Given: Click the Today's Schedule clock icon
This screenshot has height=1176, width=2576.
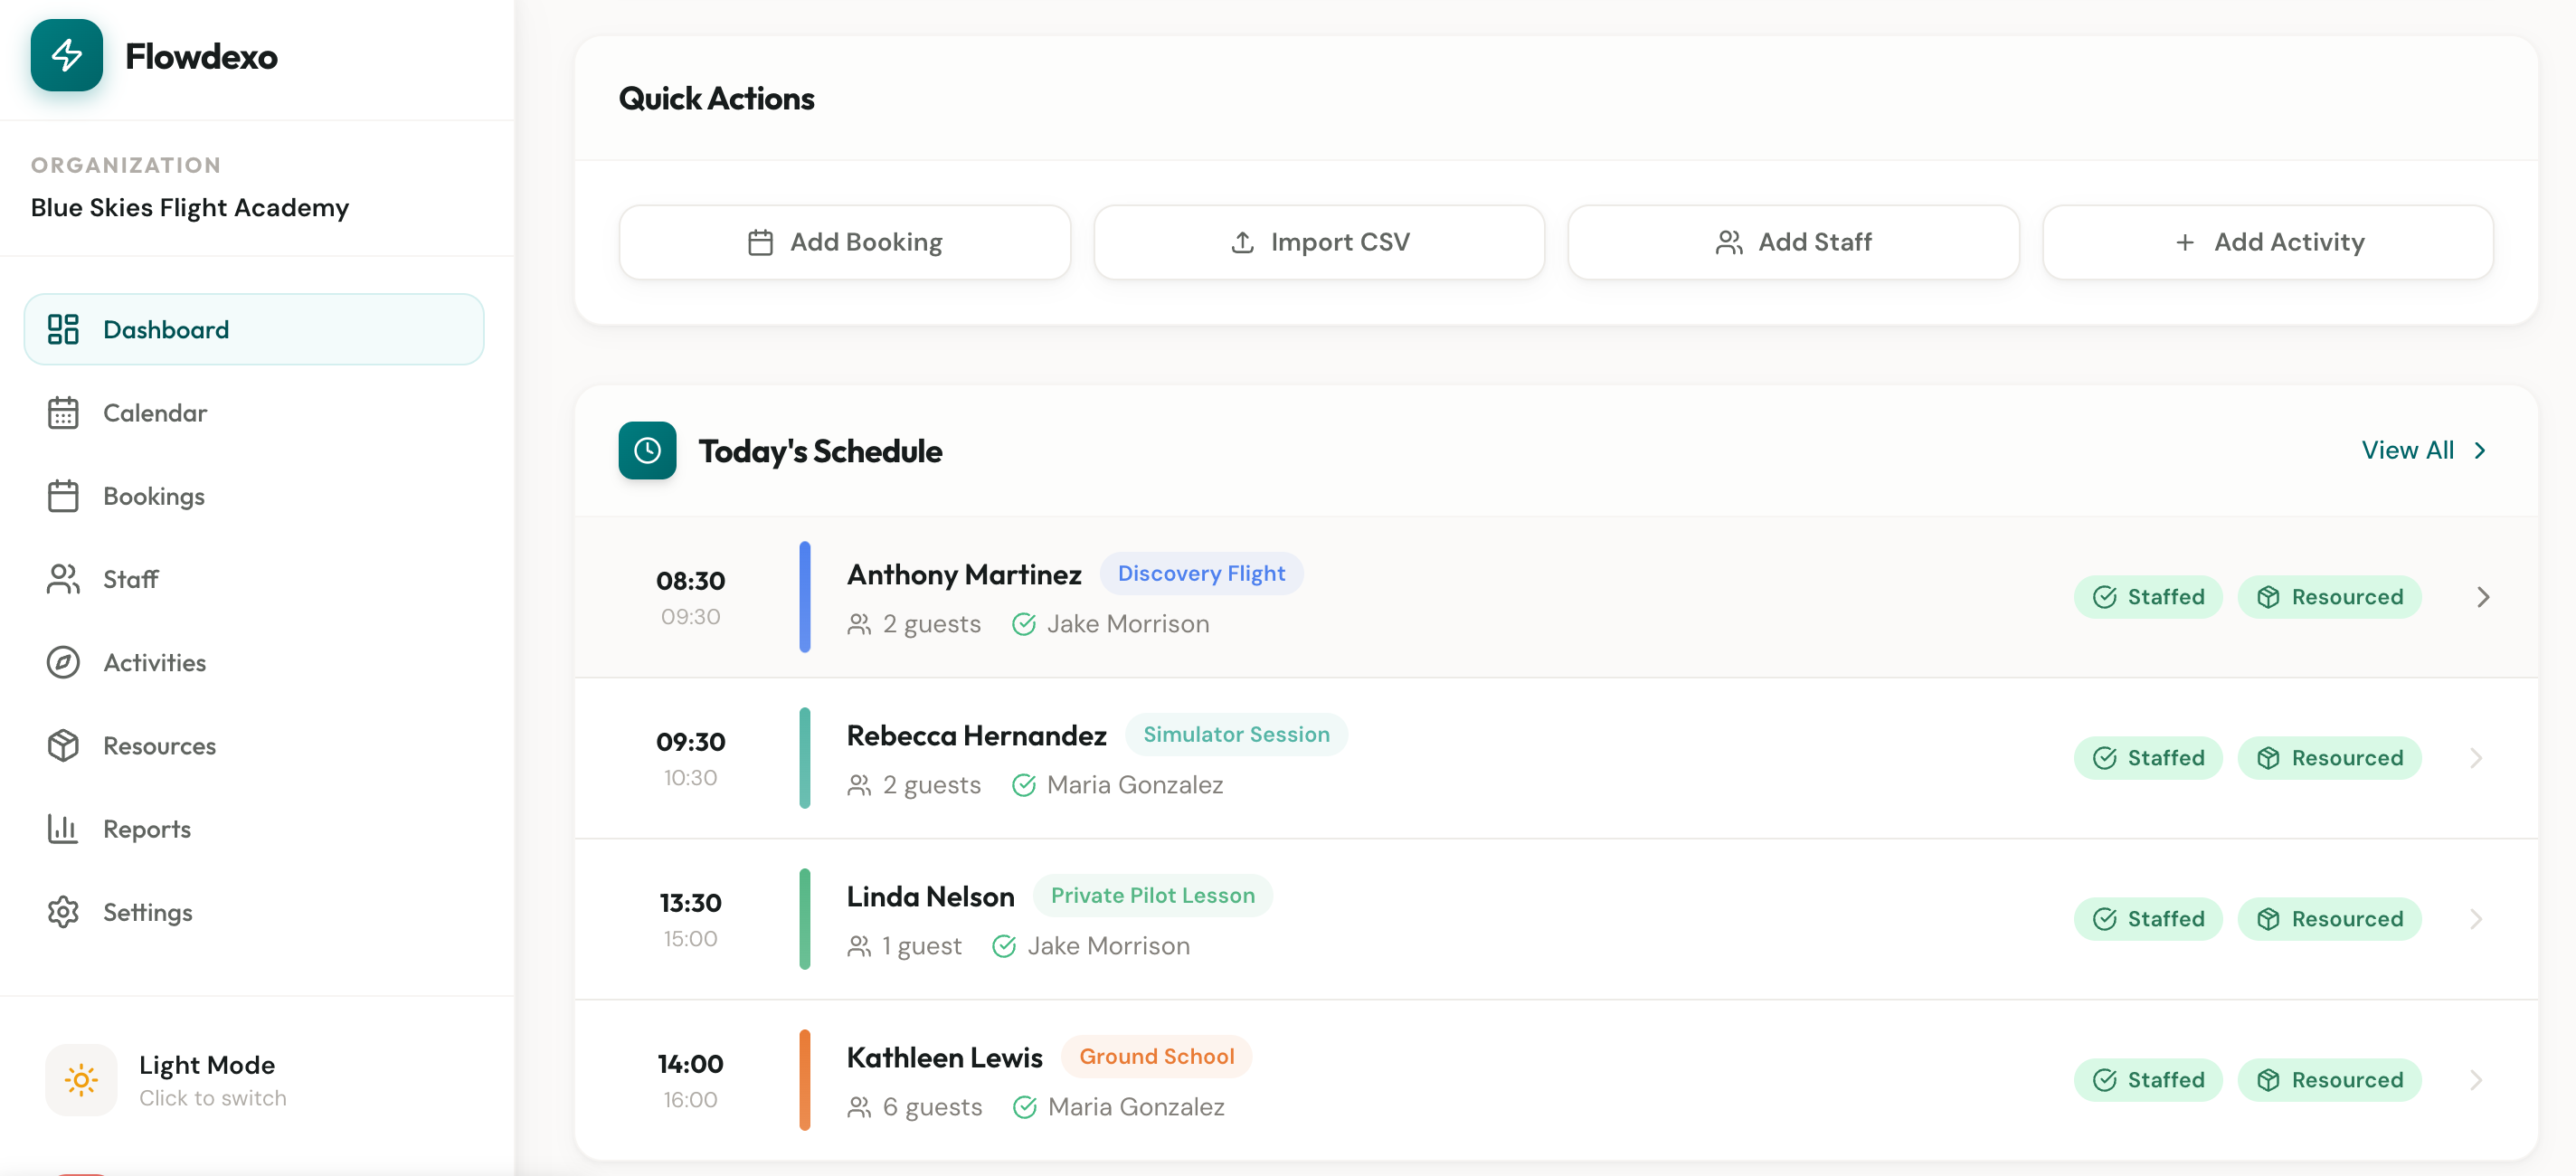Looking at the screenshot, I should click(x=647, y=450).
